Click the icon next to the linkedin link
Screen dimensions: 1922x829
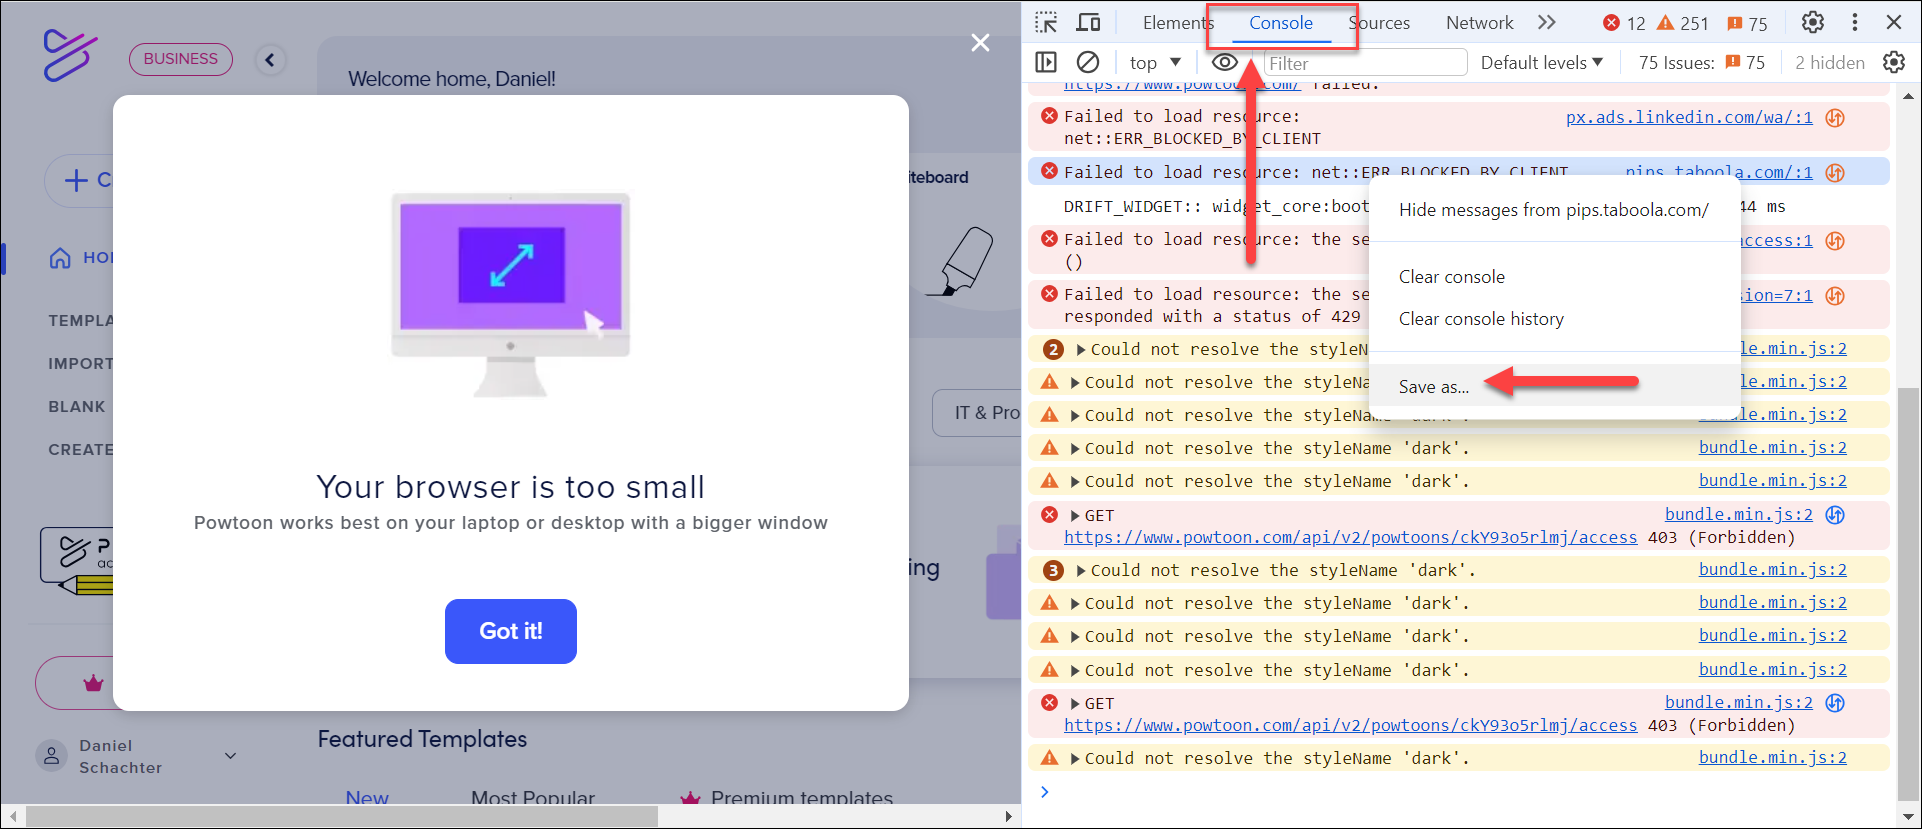click(1835, 117)
